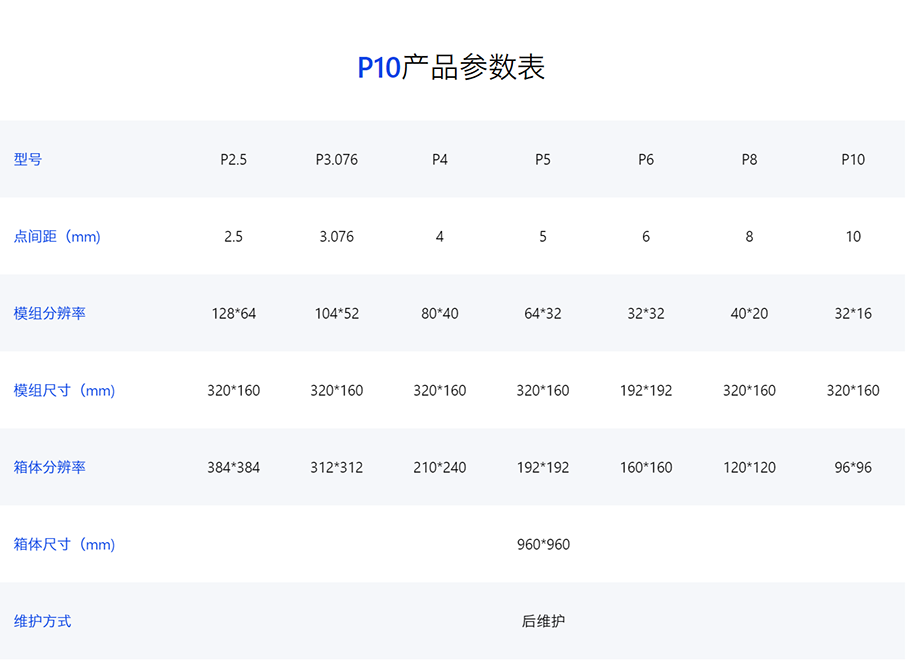
Task: Click the 点间距 (mm) row label
Action: click(57, 237)
